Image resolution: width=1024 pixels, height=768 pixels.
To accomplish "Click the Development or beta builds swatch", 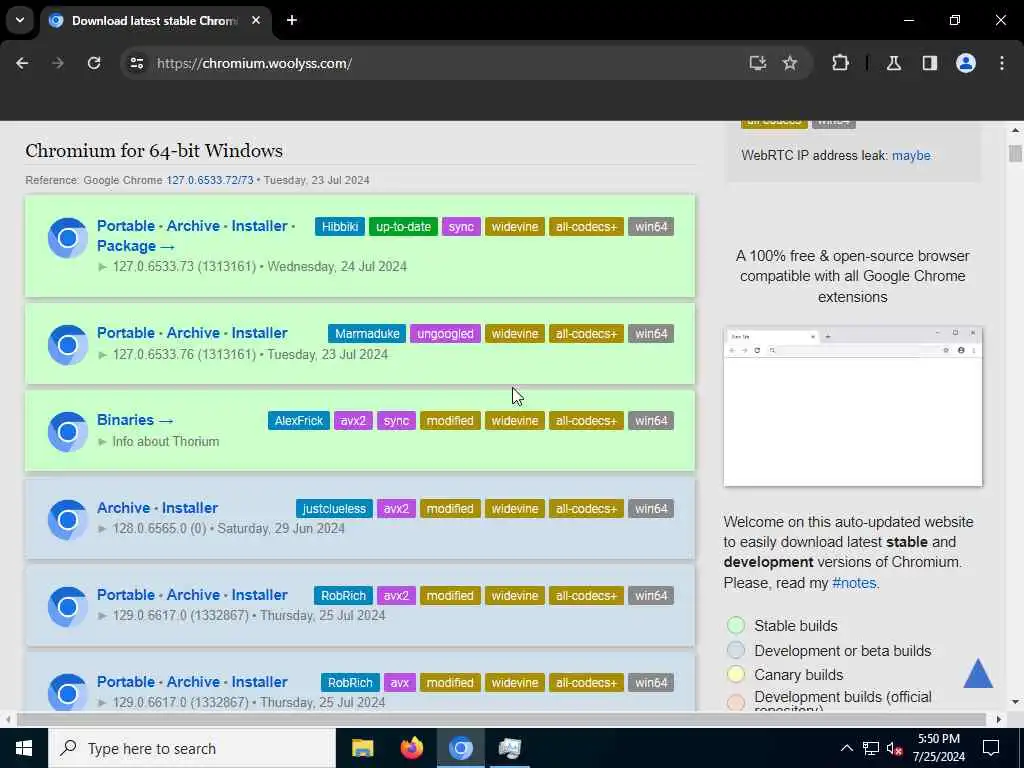I will click(736, 650).
